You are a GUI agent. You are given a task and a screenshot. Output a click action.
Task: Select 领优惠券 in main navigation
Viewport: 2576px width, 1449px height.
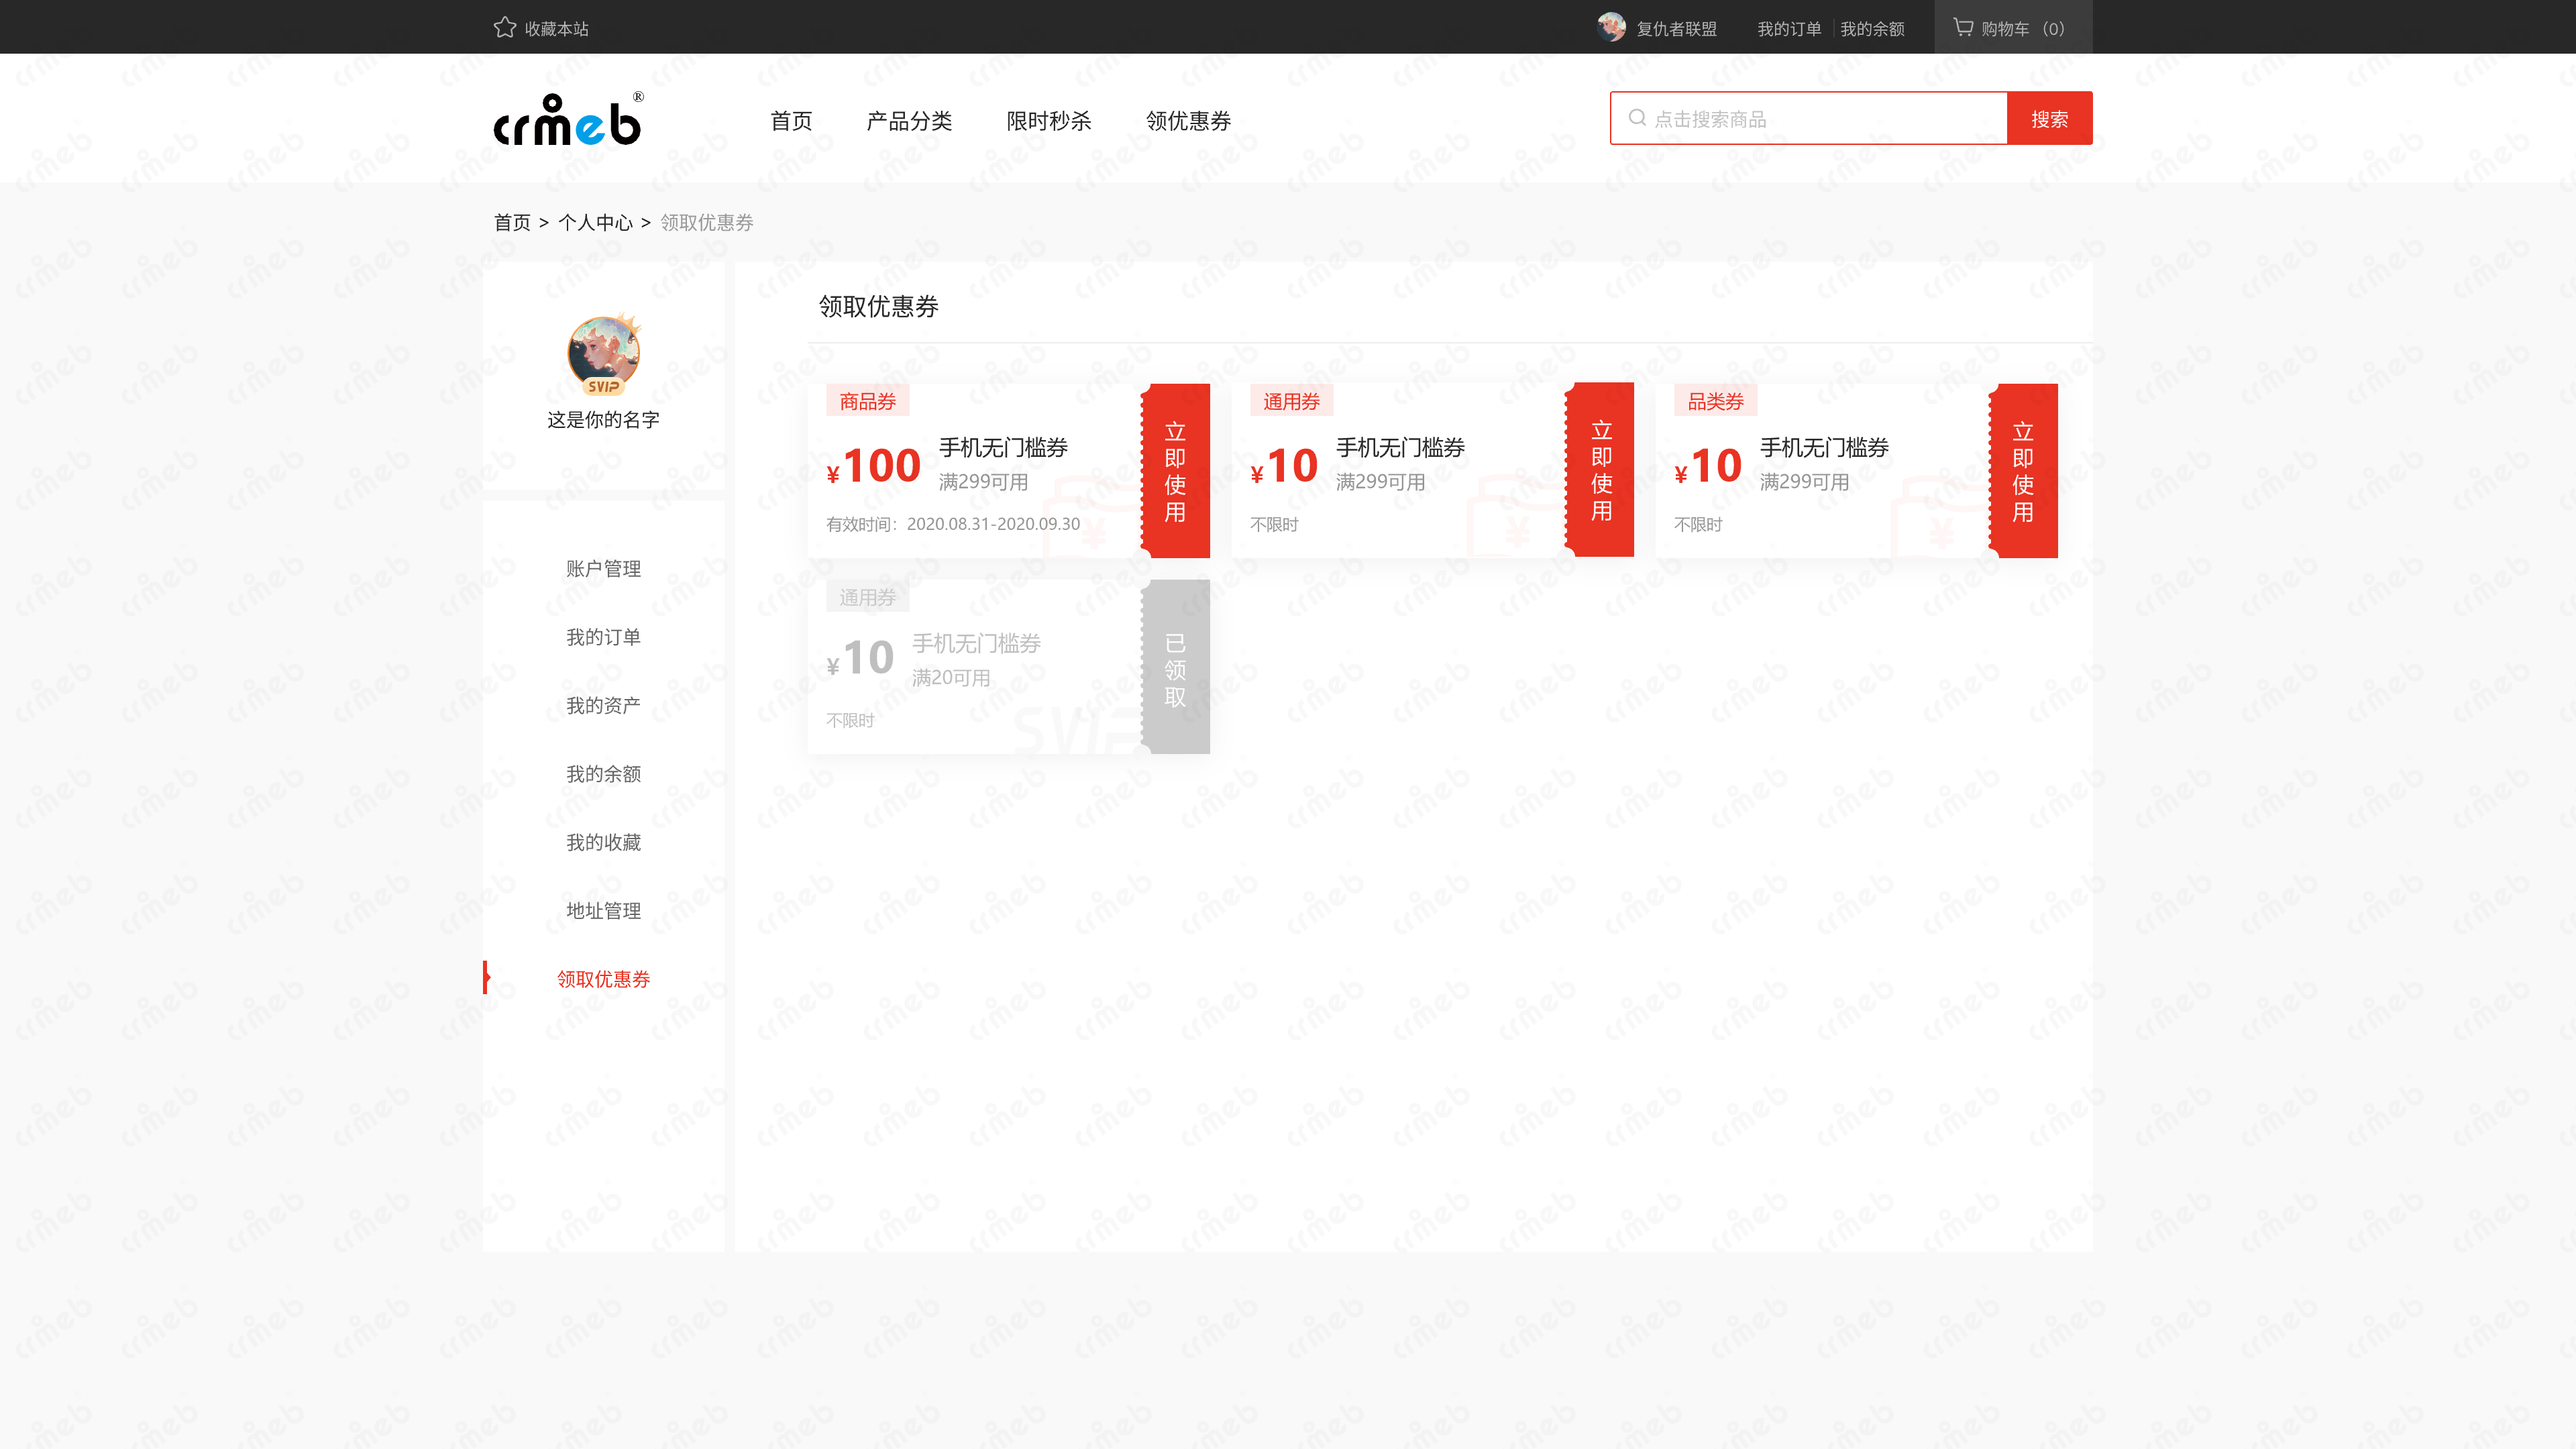click(1188, 121)
